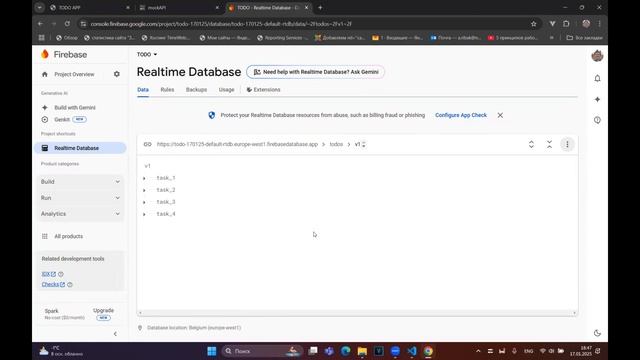Open Chrome extensions puzzle icon
Image resolution: width=640 pixels, height=360 pixels.
click(x=566, y=24)
